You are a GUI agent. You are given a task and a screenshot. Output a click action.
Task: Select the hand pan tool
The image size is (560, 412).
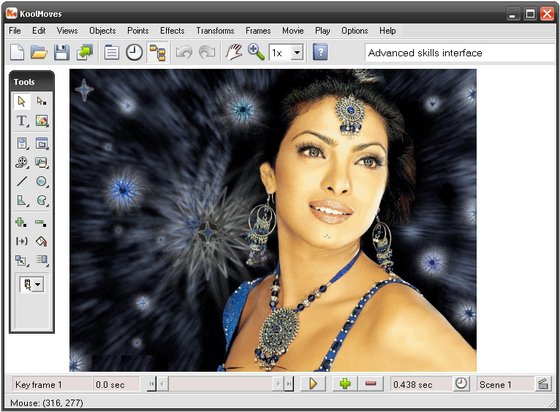(234, 52)
